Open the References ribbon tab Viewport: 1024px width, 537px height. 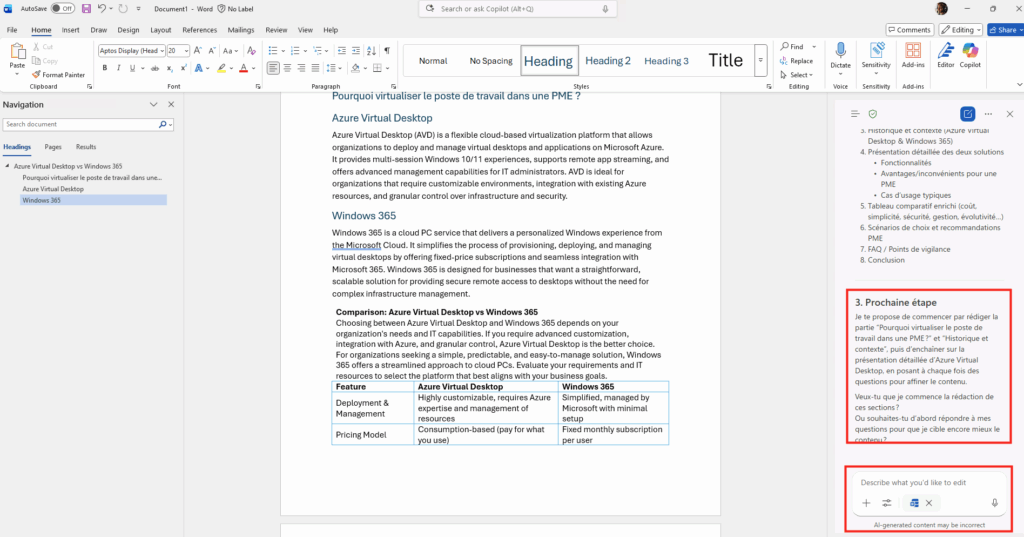pyautogui.click(x=199, y=30)
